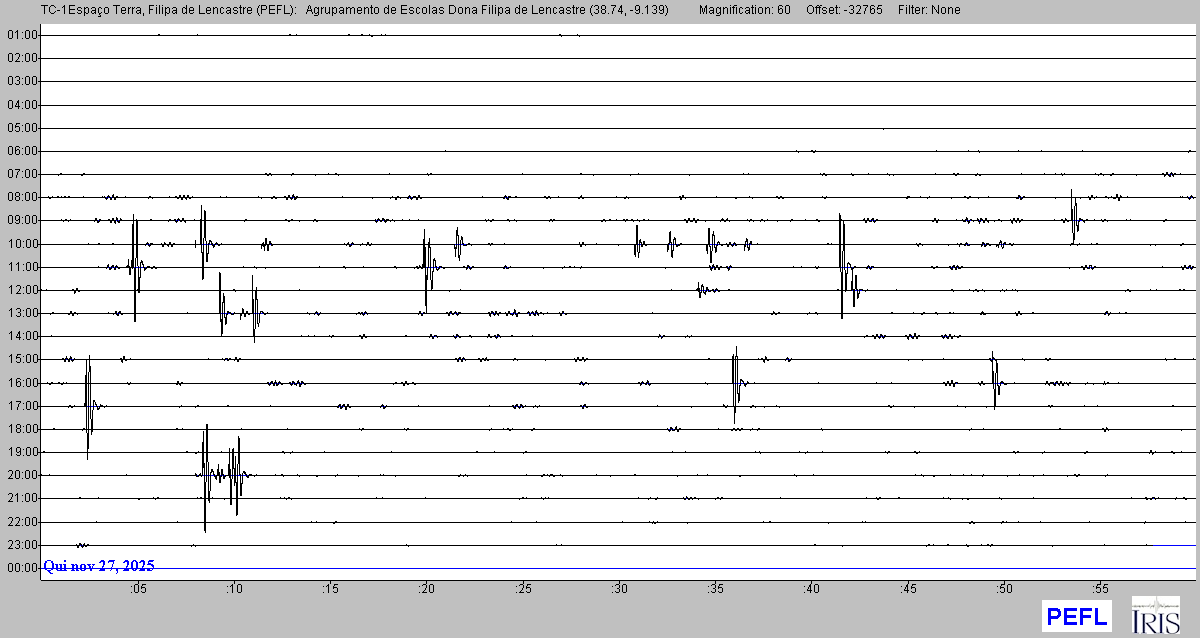Select the 'Filter: None' header label
Image resolution: width=1200 pixels, height=638 pixels.
[x=929, y=10]
